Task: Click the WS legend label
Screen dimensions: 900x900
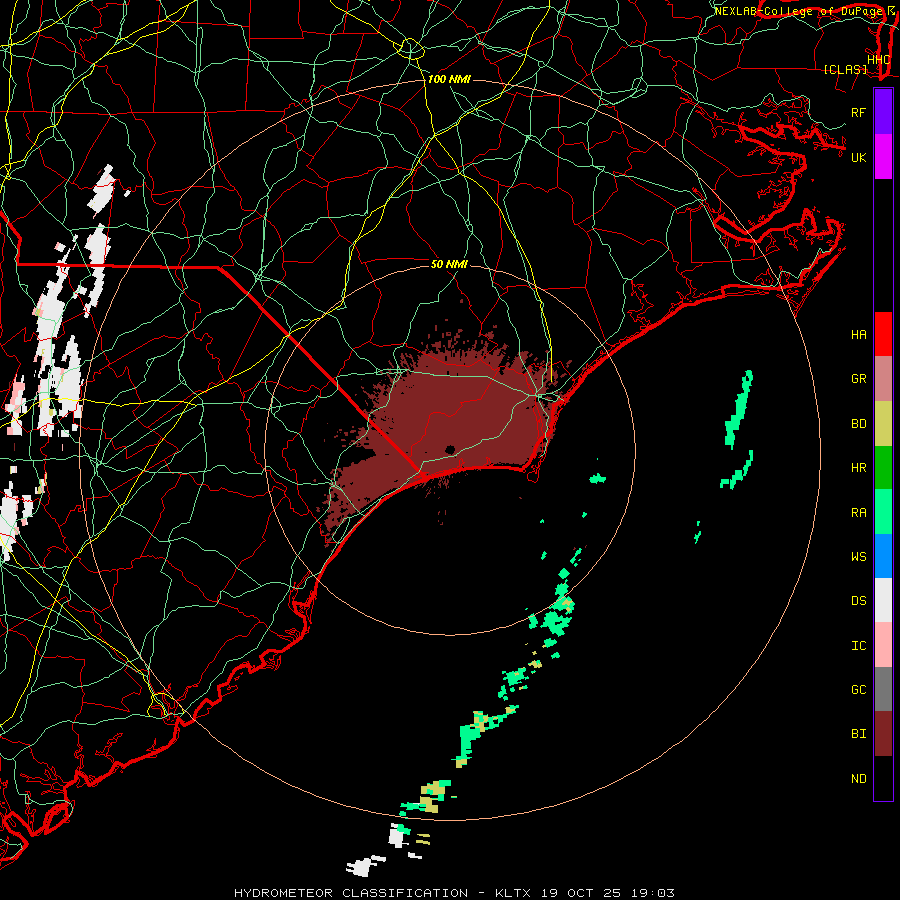Action: pyautogui.click(x=858, y=557)
